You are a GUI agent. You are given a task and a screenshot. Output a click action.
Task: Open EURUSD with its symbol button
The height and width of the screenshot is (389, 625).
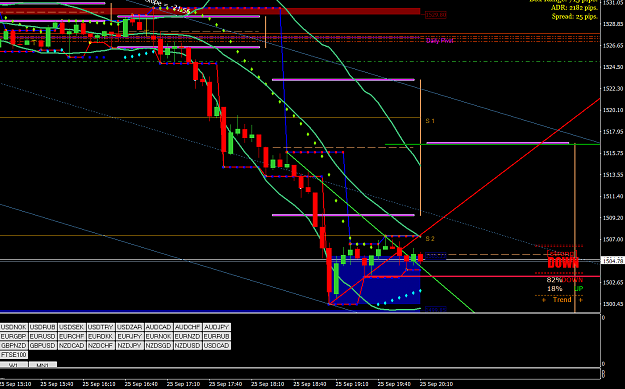click(x=43, y=336)
